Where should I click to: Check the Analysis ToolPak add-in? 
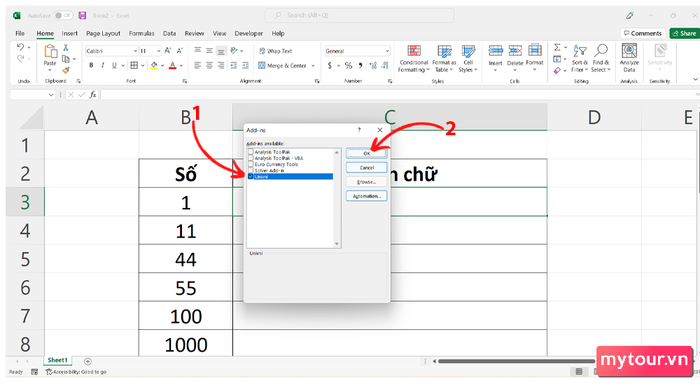(250, 152)
